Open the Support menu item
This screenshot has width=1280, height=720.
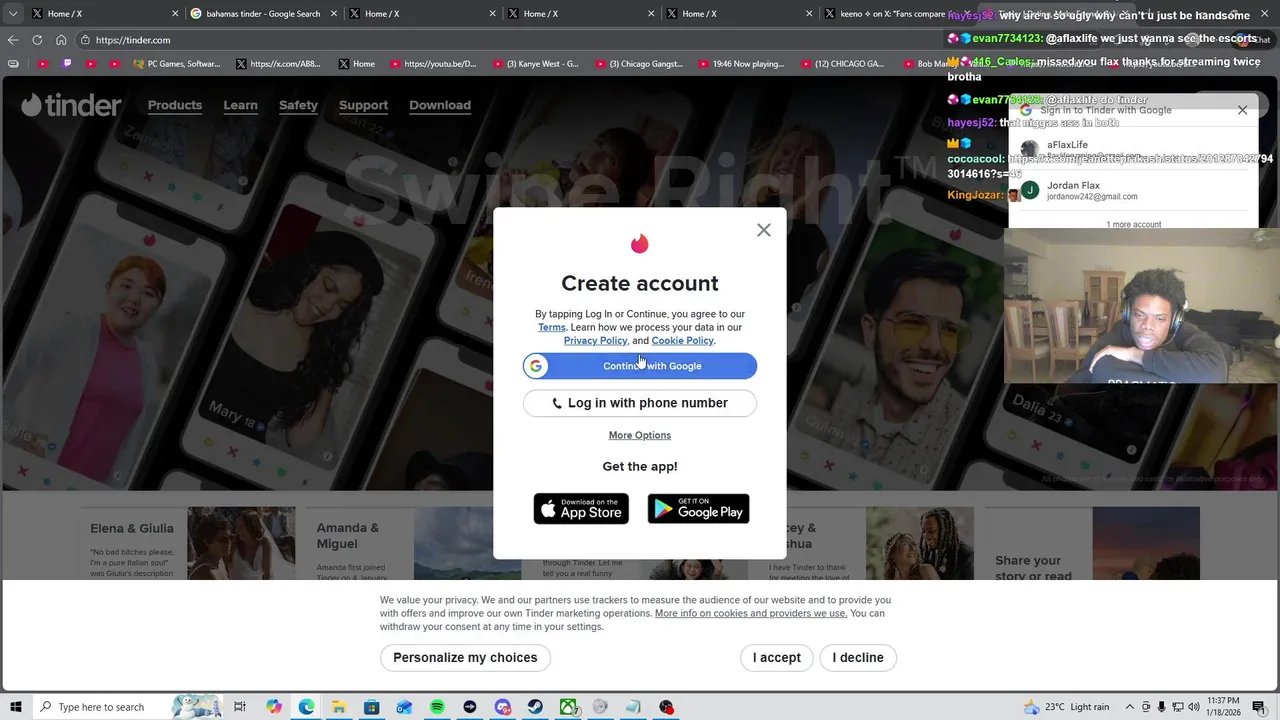pos(363,105)
